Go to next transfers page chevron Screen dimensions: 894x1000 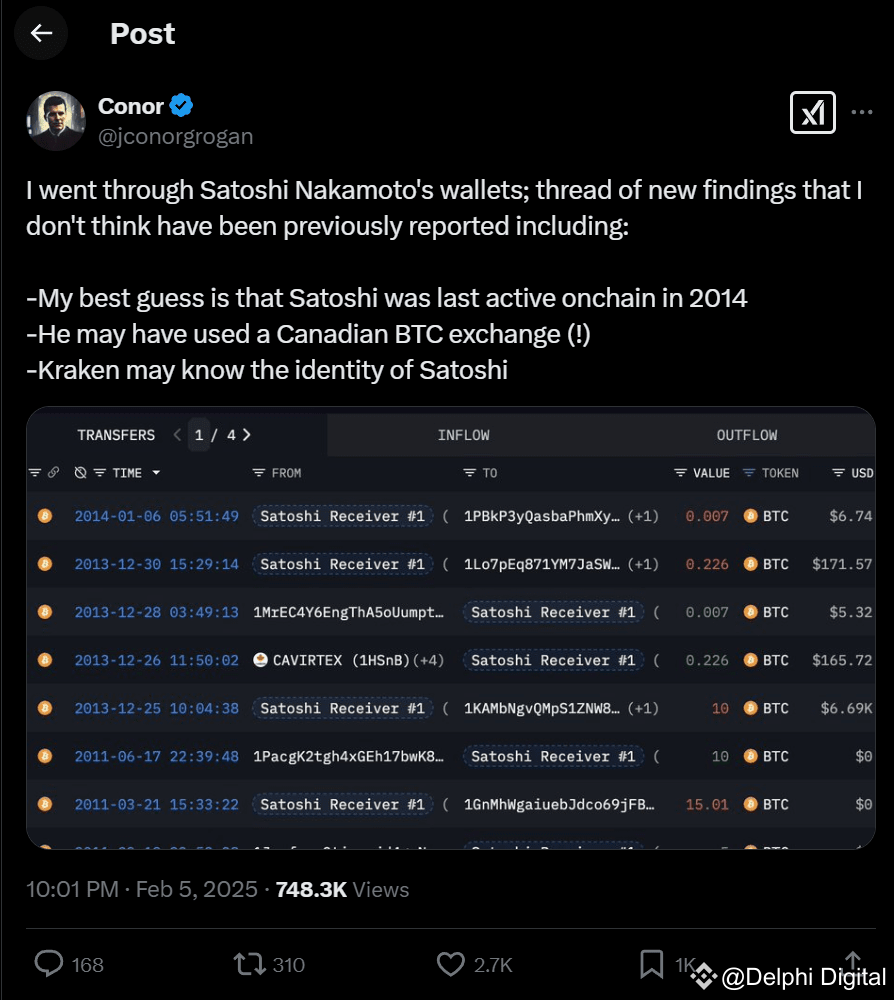(x=246, y=435)
